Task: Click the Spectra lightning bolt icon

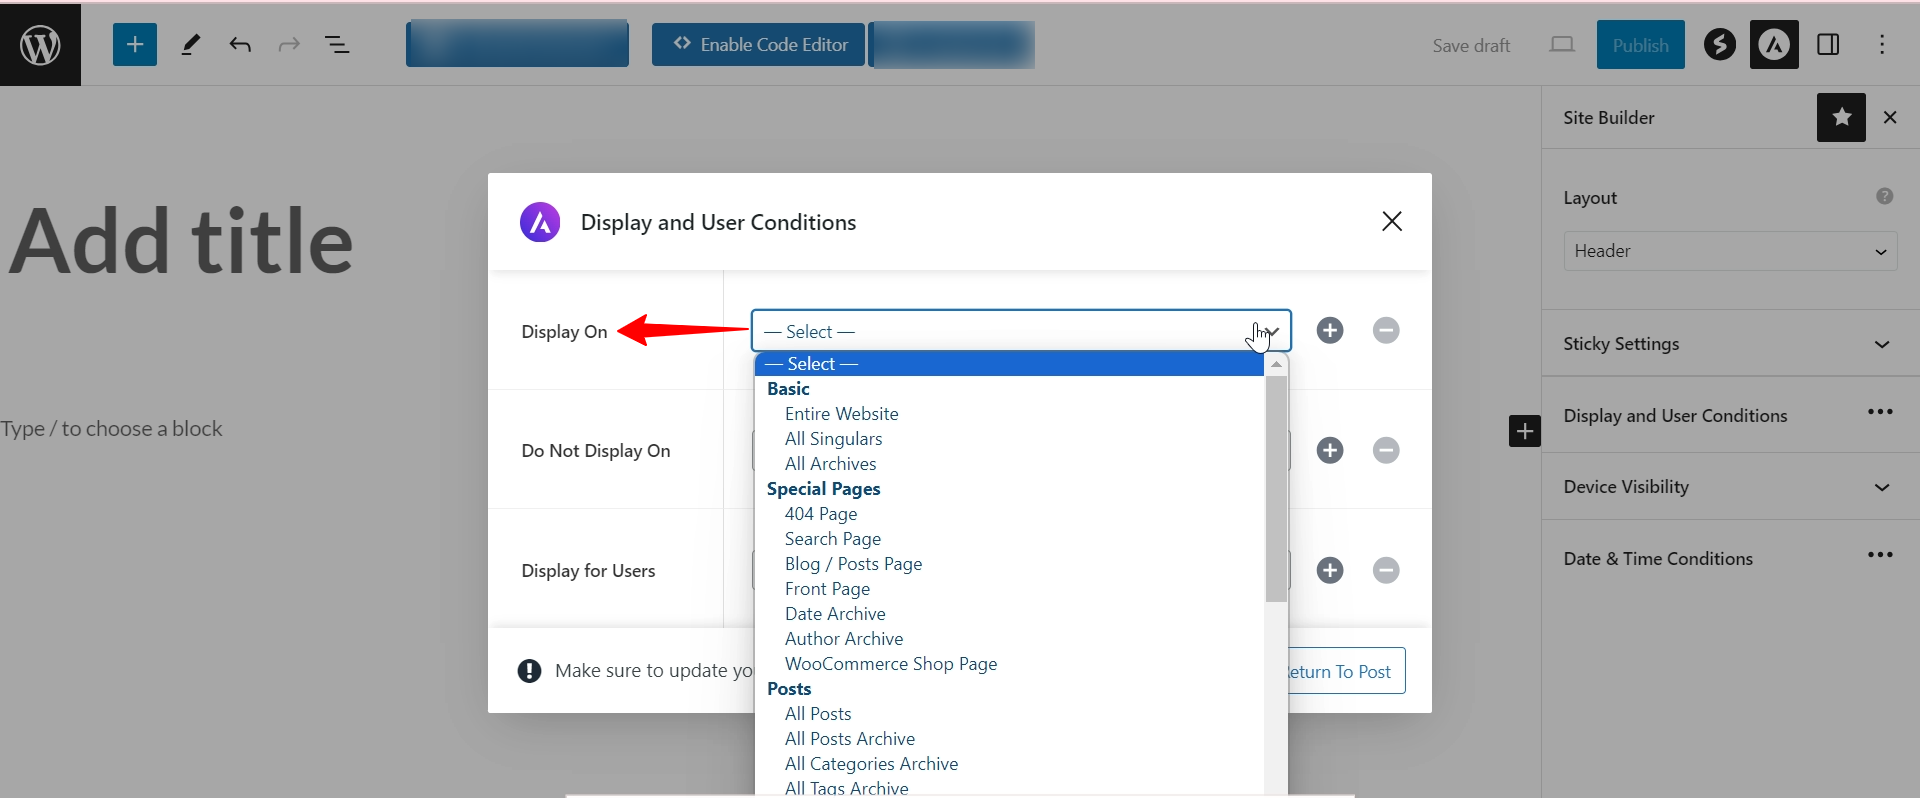Action: 1720,45
